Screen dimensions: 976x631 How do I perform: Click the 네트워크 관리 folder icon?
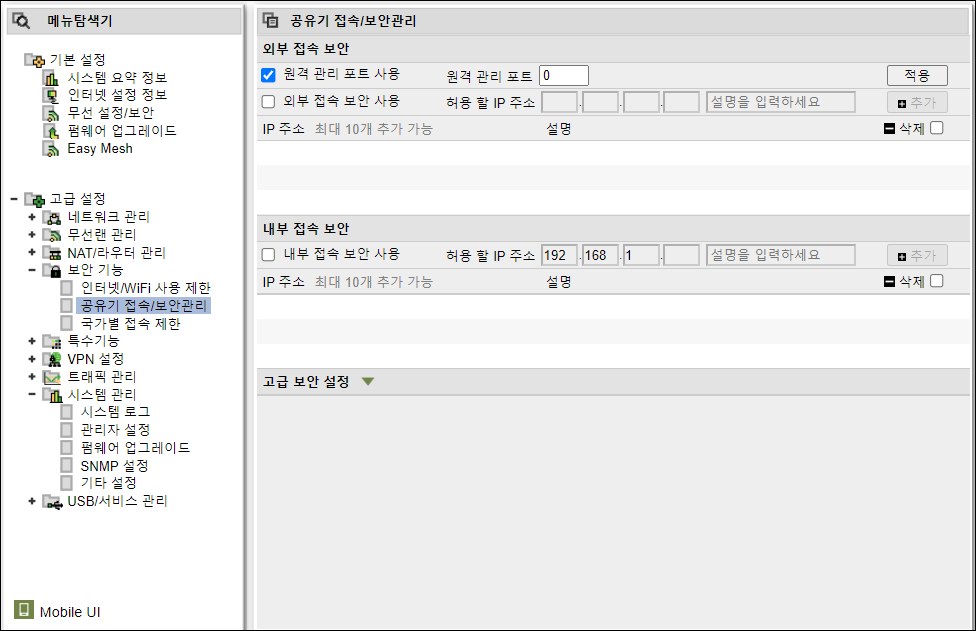(x=52, y=217)
